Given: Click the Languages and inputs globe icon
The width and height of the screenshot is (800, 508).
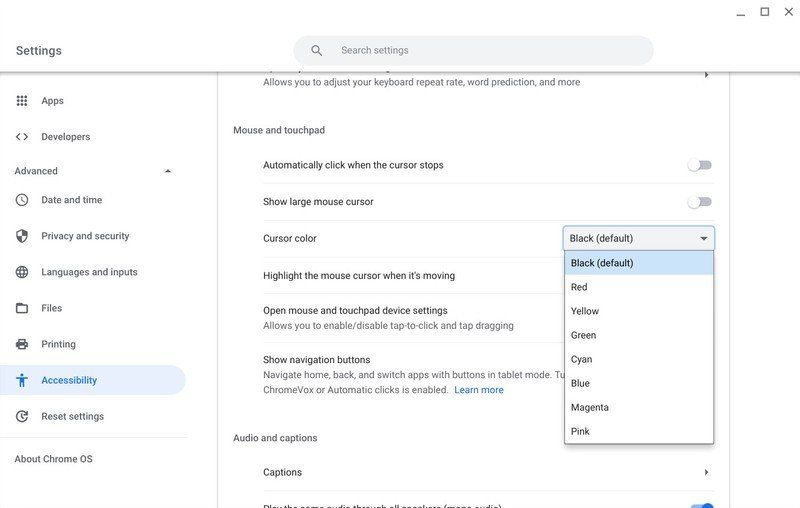Looking at the screenshot, I should 22,272.
